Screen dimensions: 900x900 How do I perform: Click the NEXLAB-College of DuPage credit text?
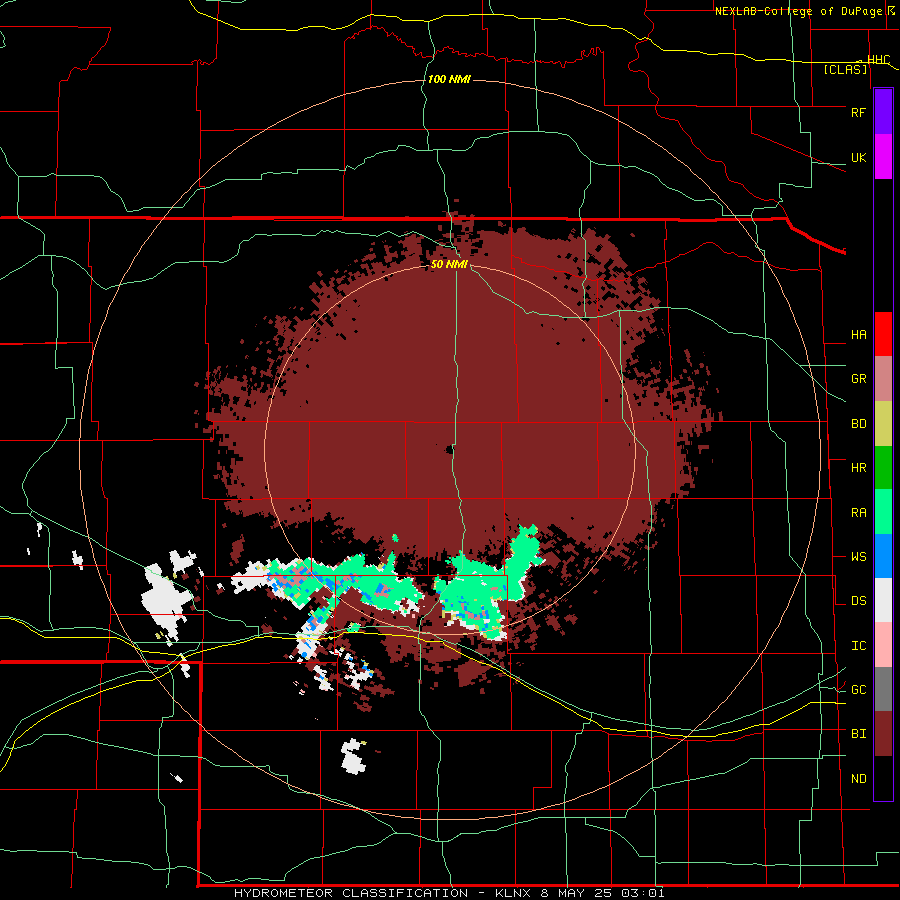click(798, 11)
